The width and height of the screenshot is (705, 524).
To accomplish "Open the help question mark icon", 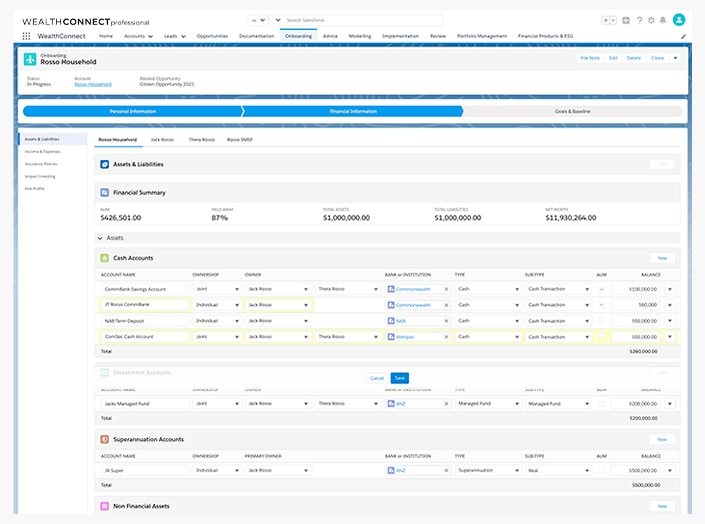I will pos(639,20).
